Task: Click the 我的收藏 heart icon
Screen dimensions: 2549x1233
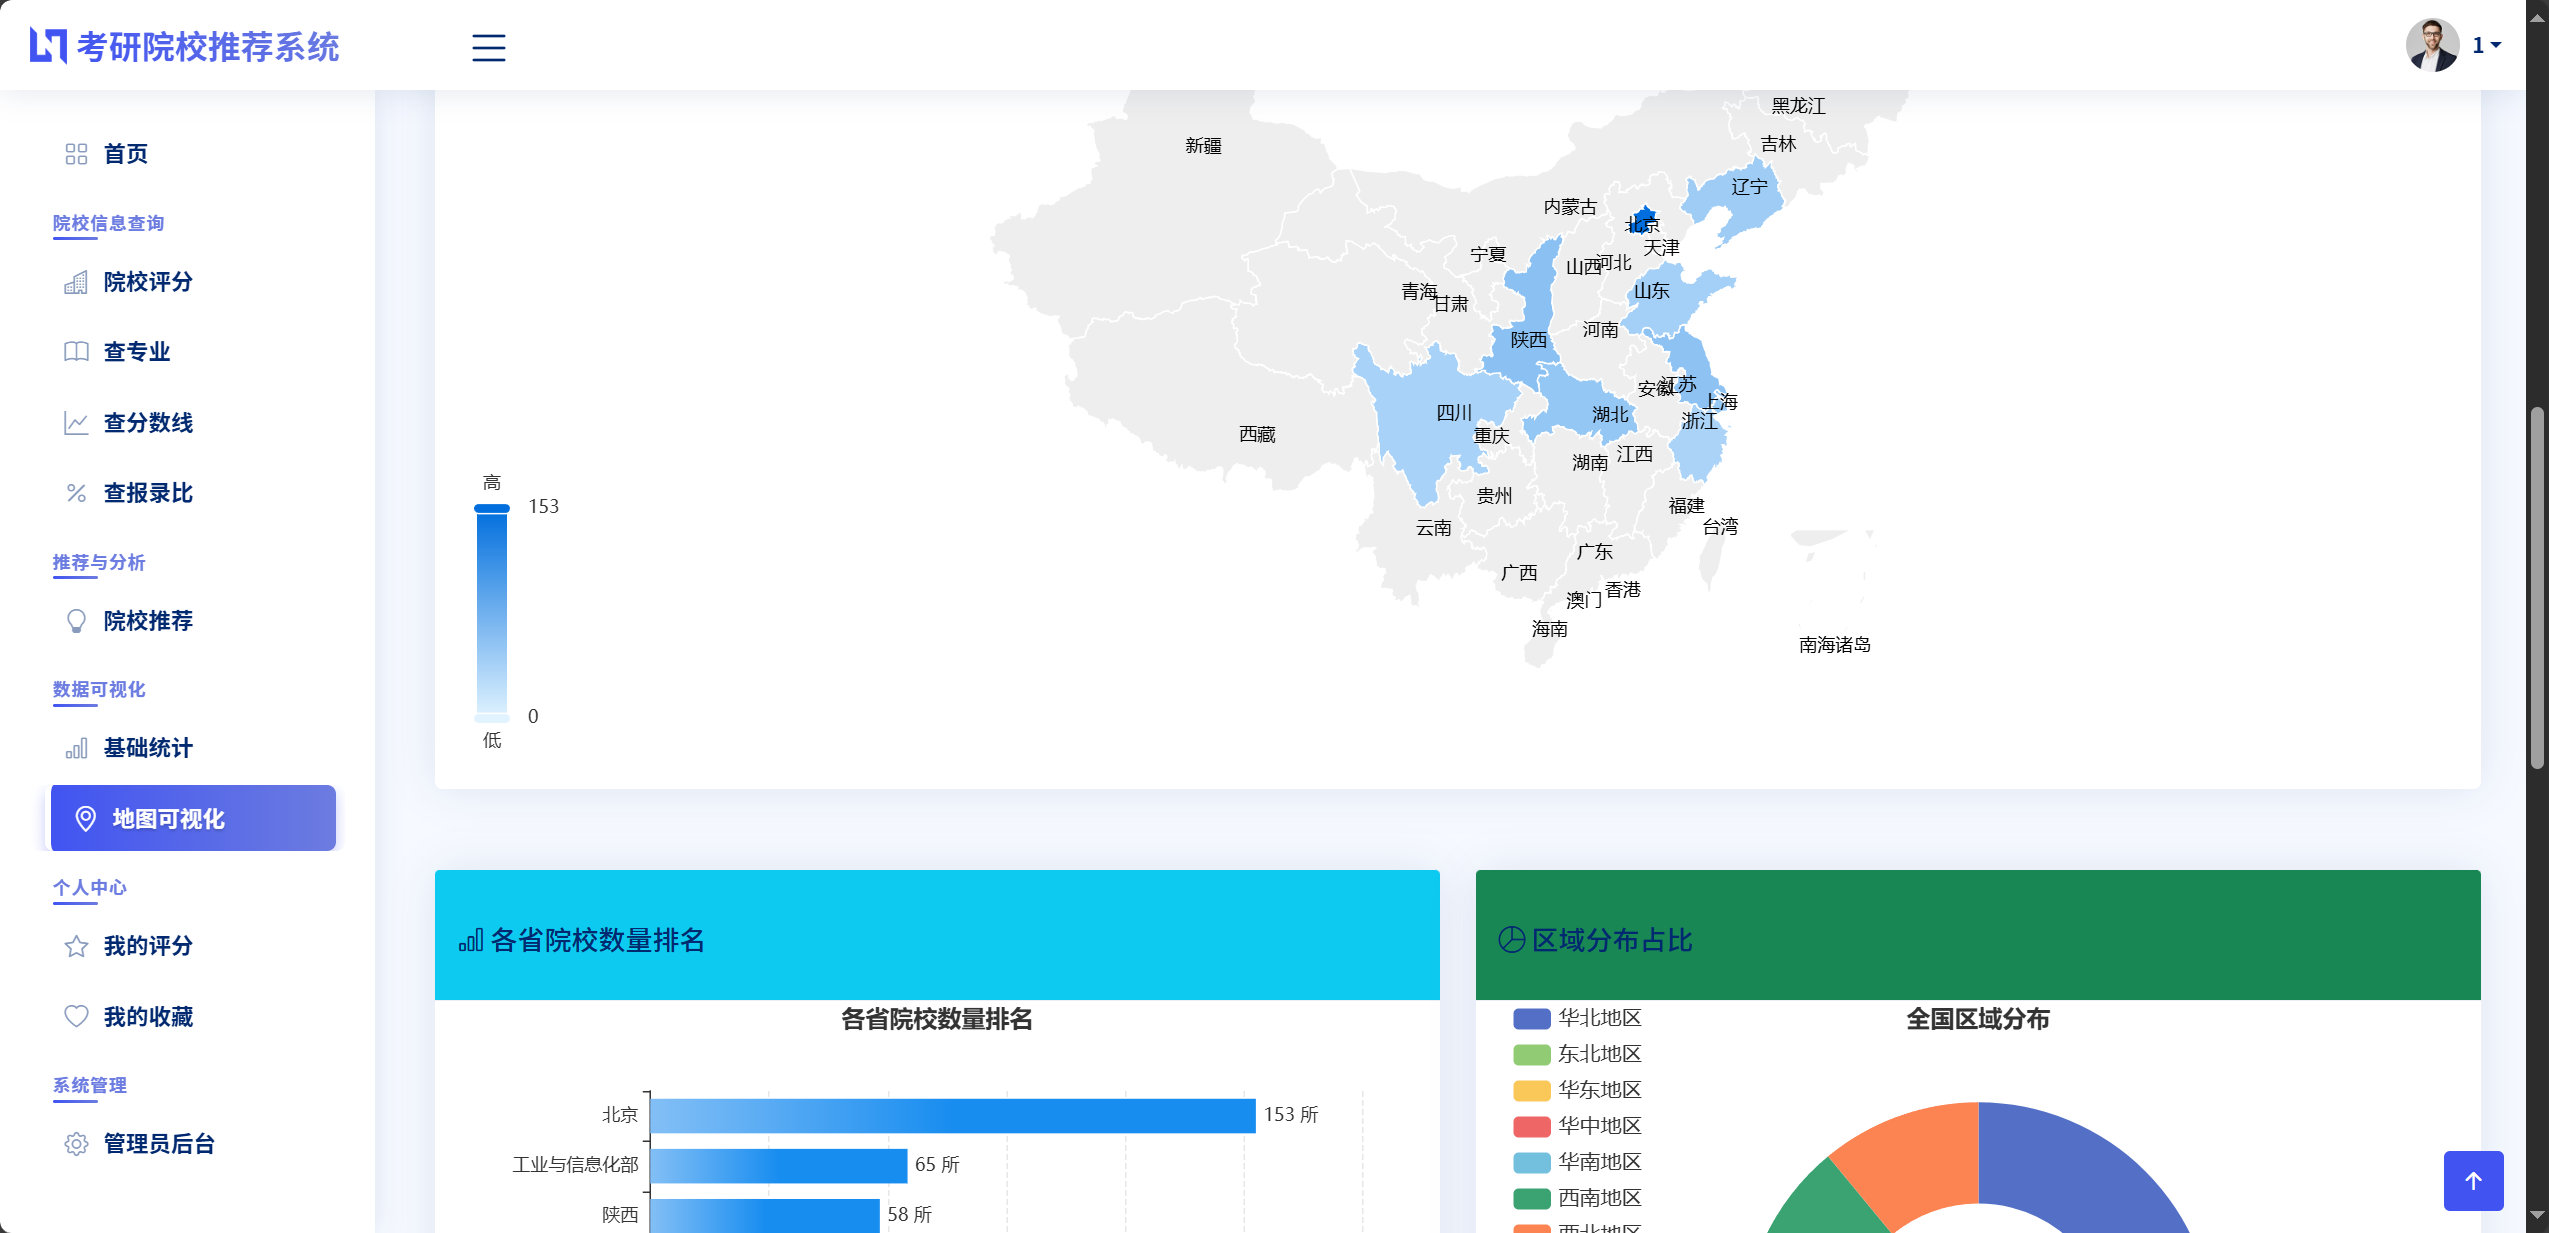Action: [77, 1016]
